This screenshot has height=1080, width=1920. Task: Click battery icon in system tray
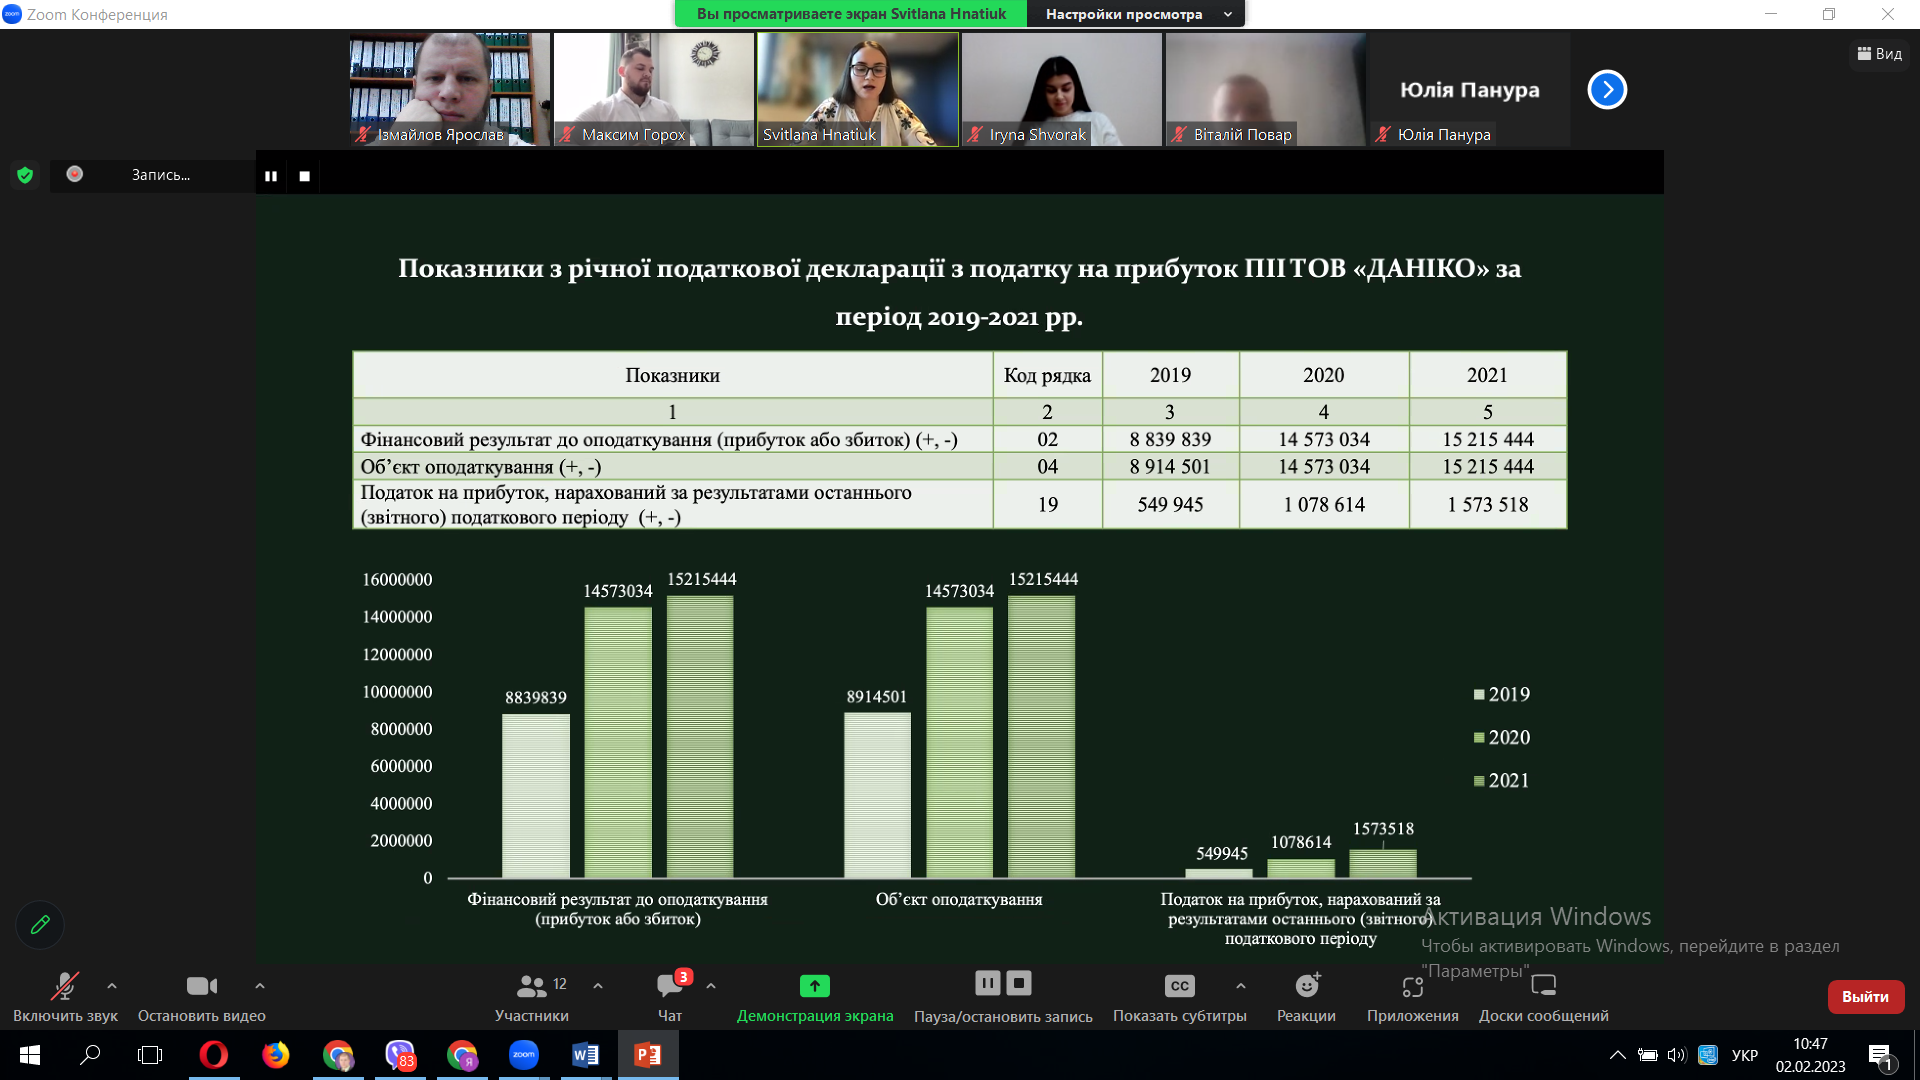1648,1055
